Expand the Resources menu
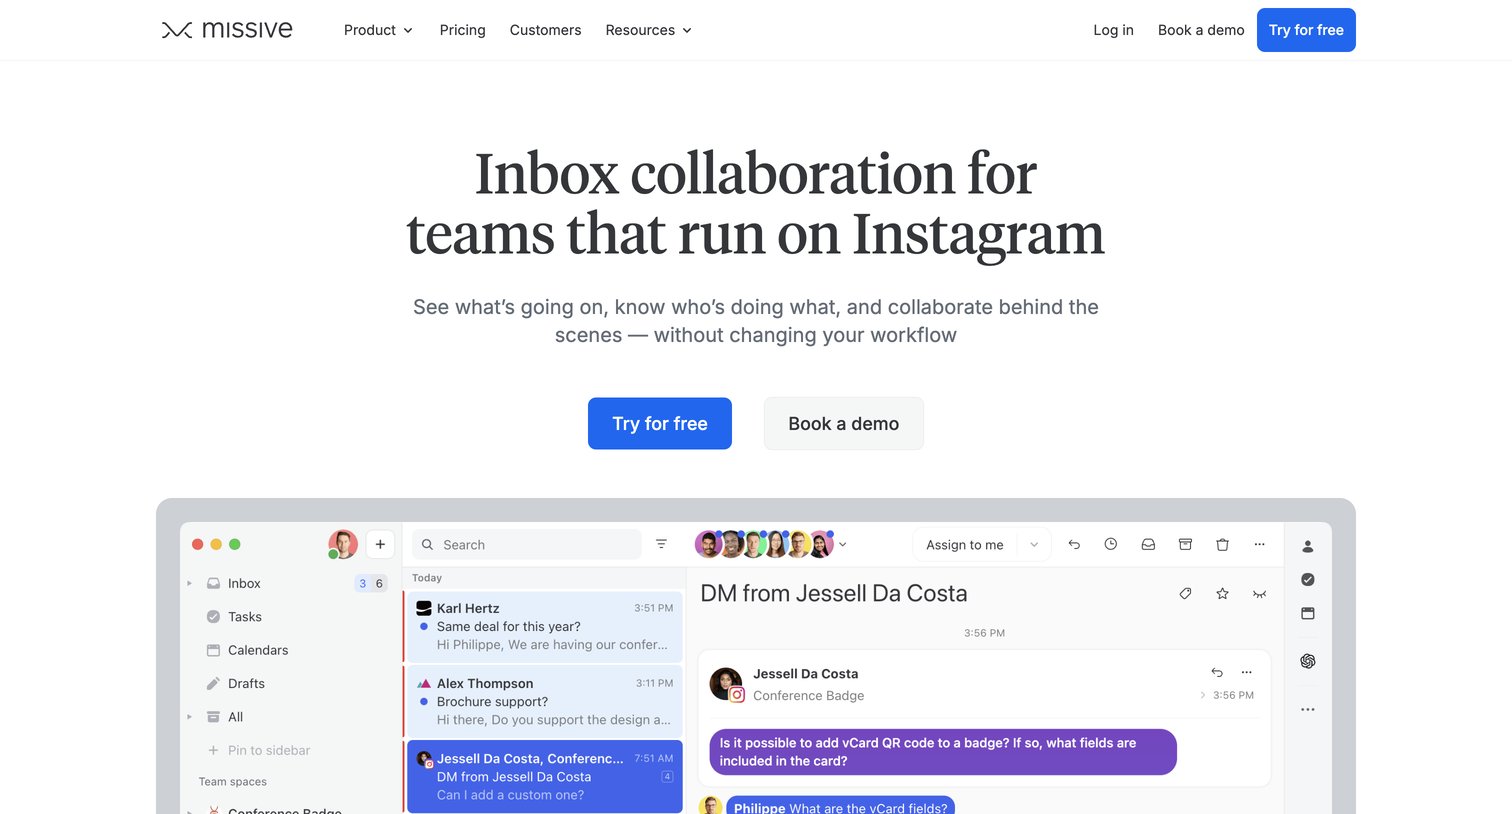The height and width of the screenshot is (814, 1512). [x=648, y=30]
